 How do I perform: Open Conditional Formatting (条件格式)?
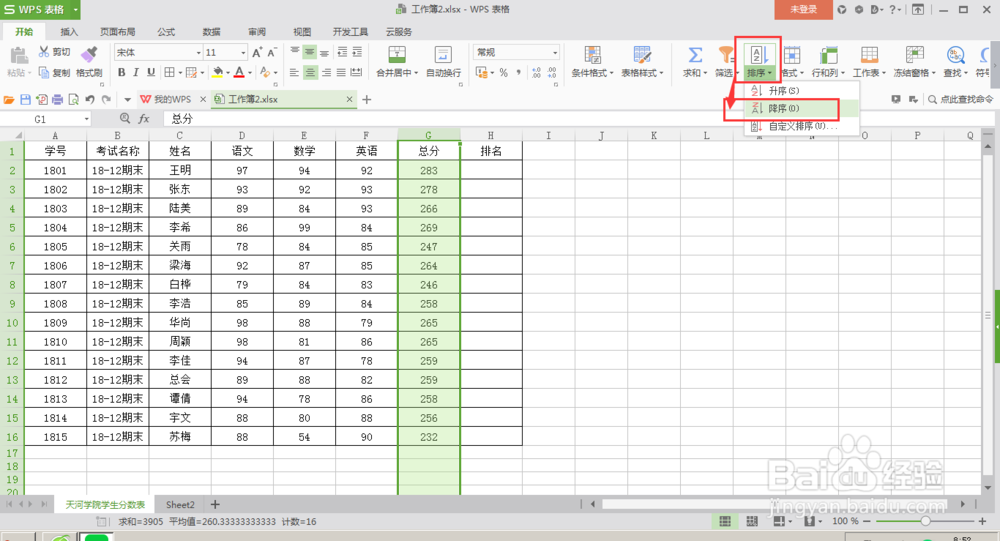coord(592,61)
